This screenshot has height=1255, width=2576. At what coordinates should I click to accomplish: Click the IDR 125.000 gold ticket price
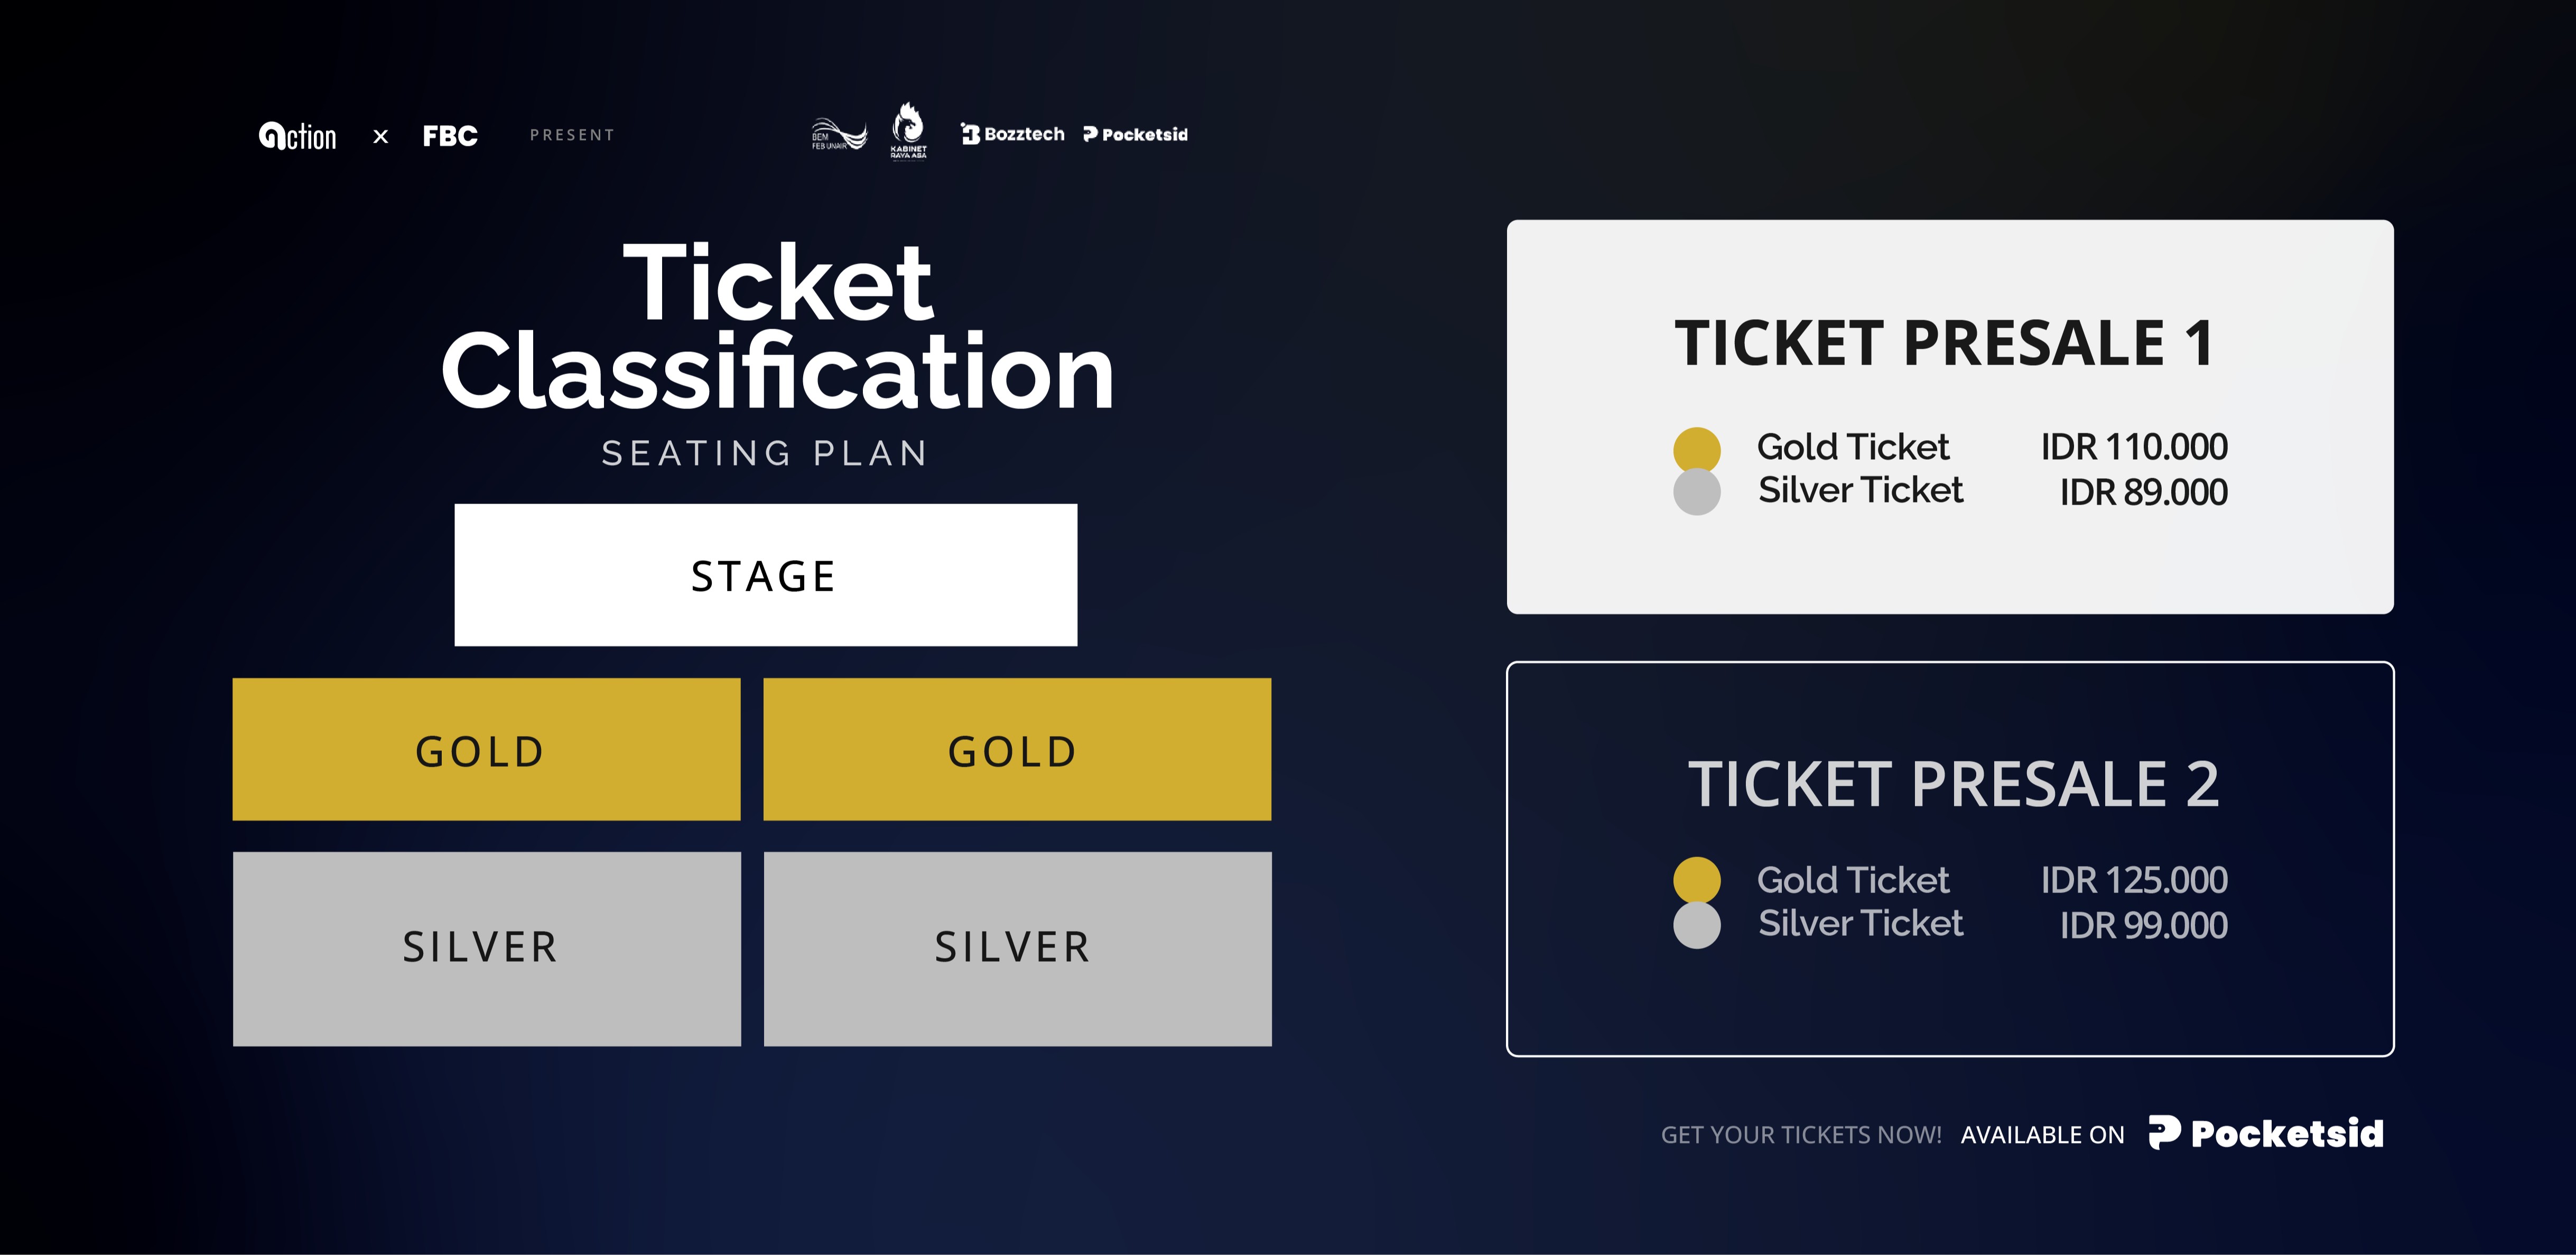point(2133,880)
